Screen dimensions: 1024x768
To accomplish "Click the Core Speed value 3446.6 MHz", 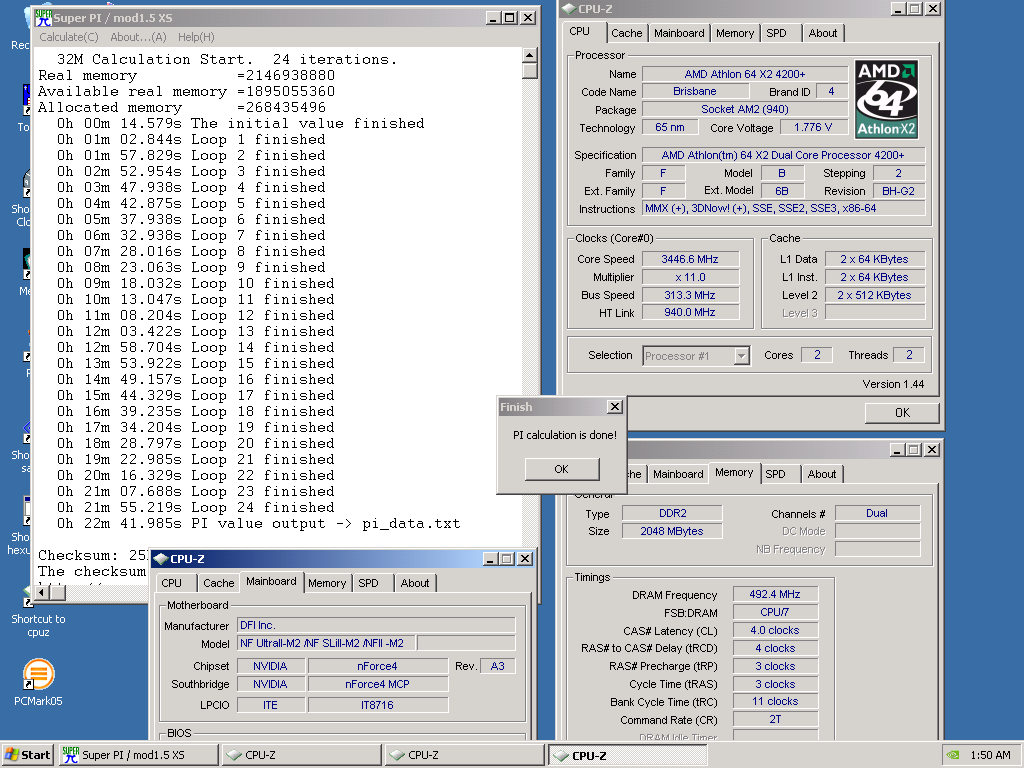I will pos(690,259).
